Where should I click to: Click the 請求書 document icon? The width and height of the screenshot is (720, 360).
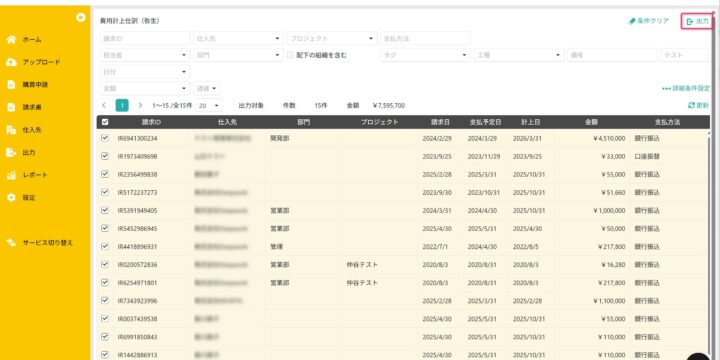pyautogui.click(x=11, y=107)
